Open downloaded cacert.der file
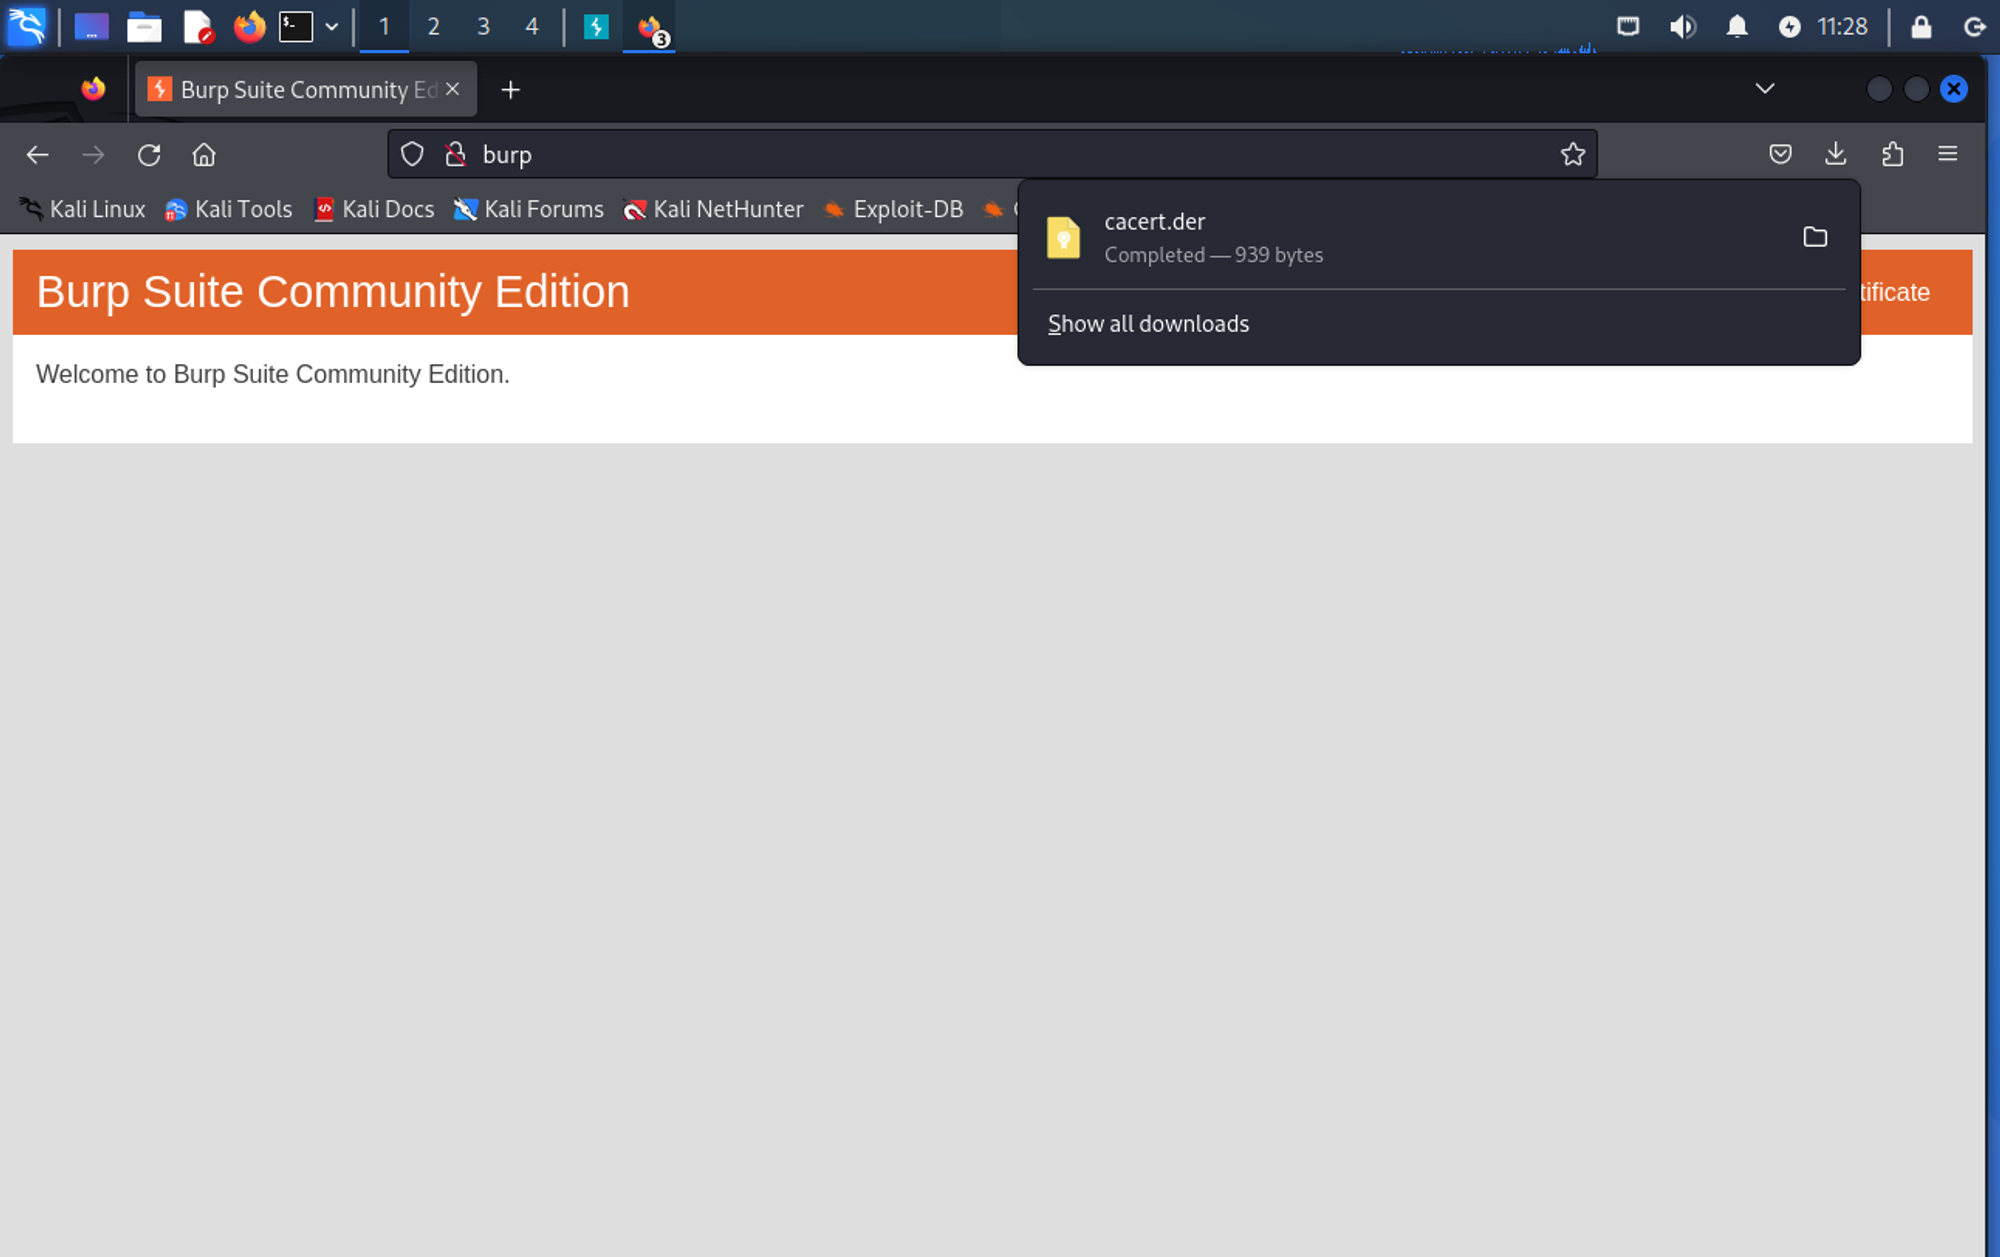The height and width of the screenshot is (1257, 2000). point(1410,237)
